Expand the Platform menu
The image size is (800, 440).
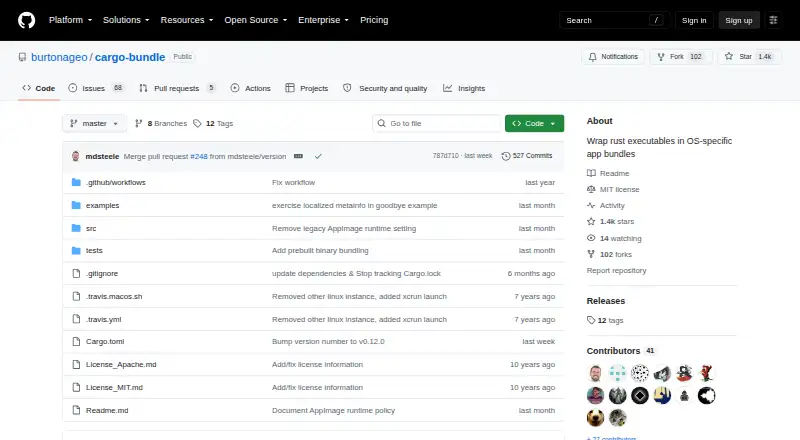[70, 20]
